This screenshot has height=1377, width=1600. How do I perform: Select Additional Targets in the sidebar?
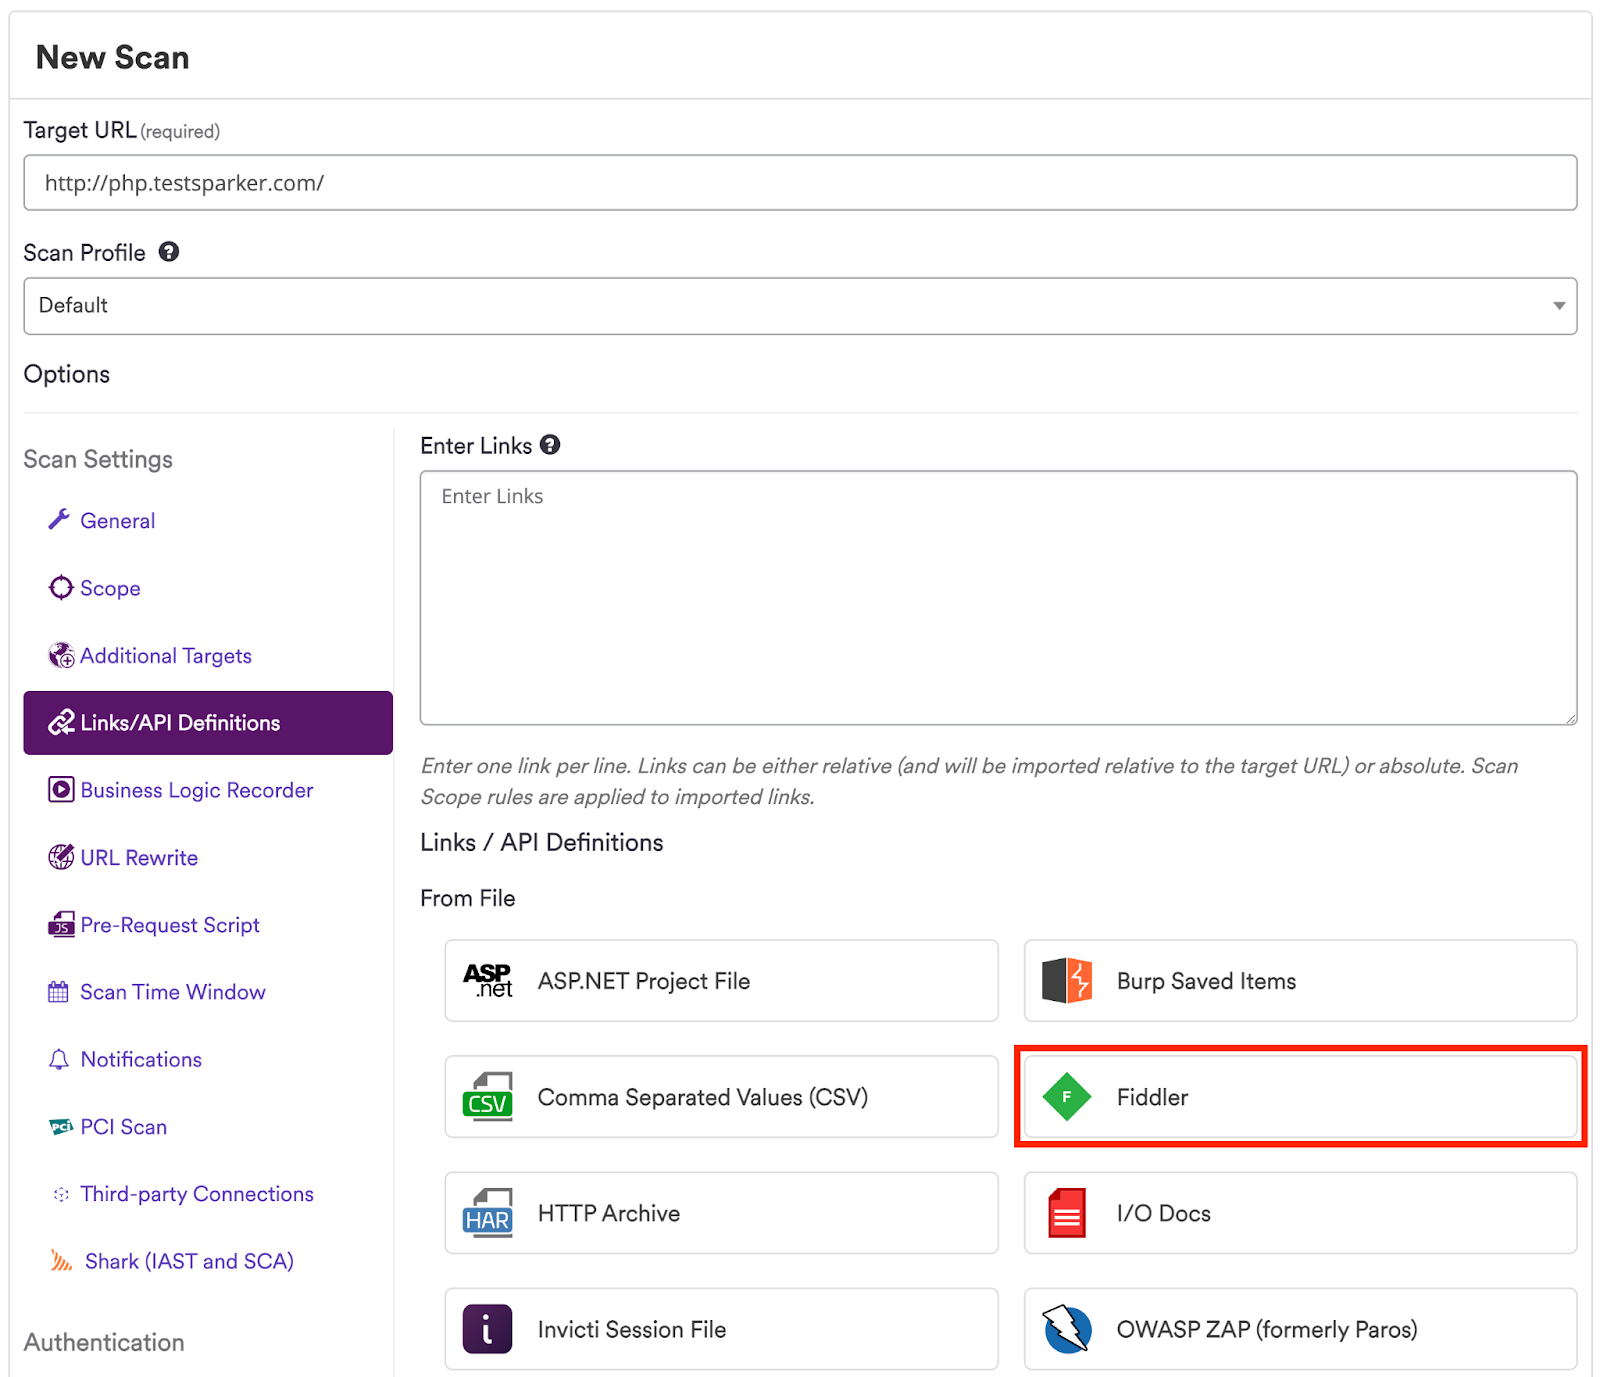click(166, 655)
